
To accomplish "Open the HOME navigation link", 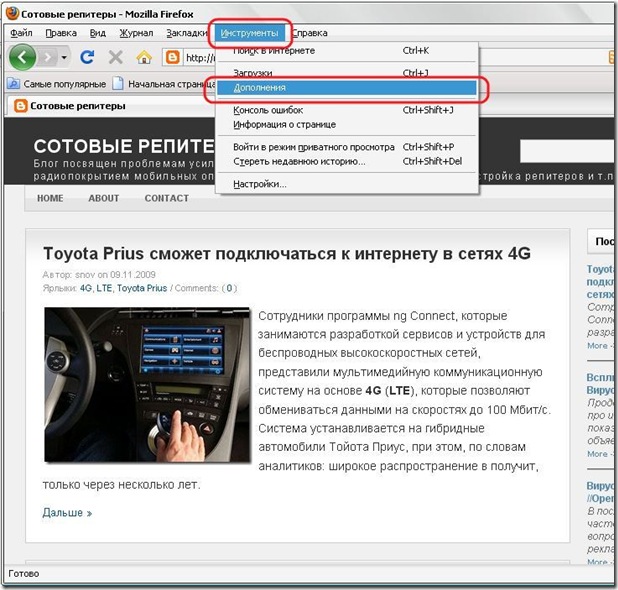I will tap(50, 198).
